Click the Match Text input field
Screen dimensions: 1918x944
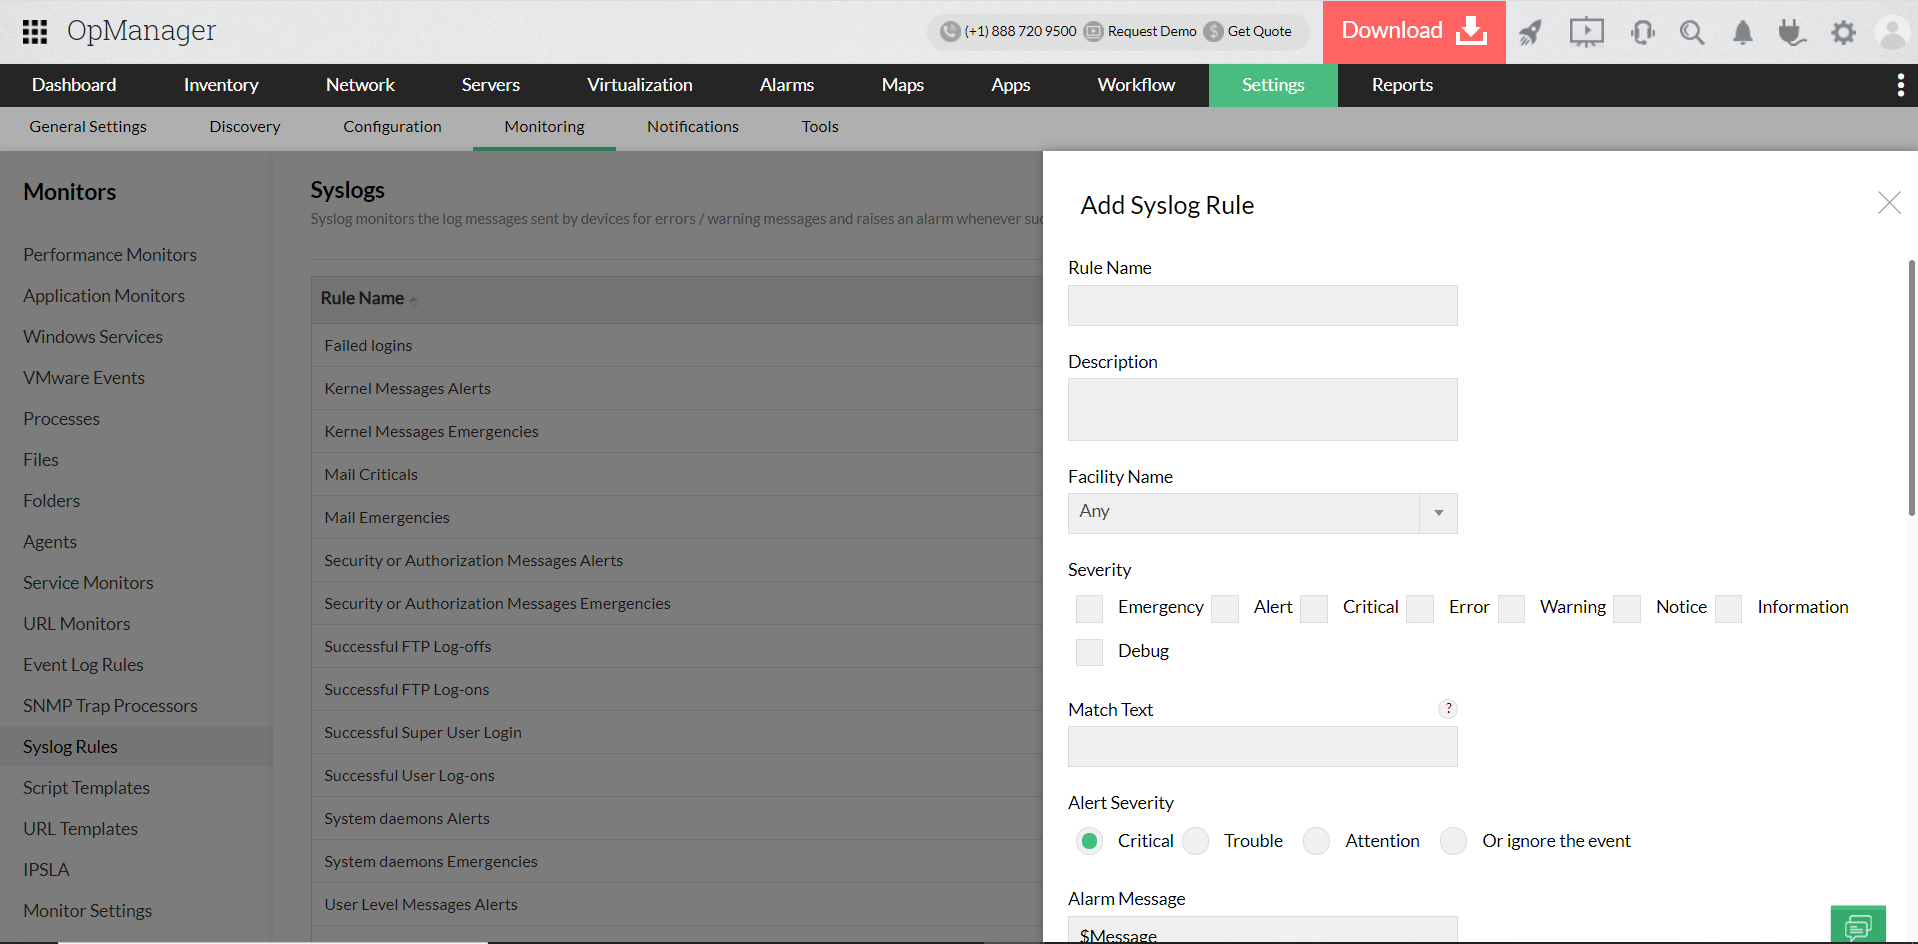click(x=1262, y=747)
